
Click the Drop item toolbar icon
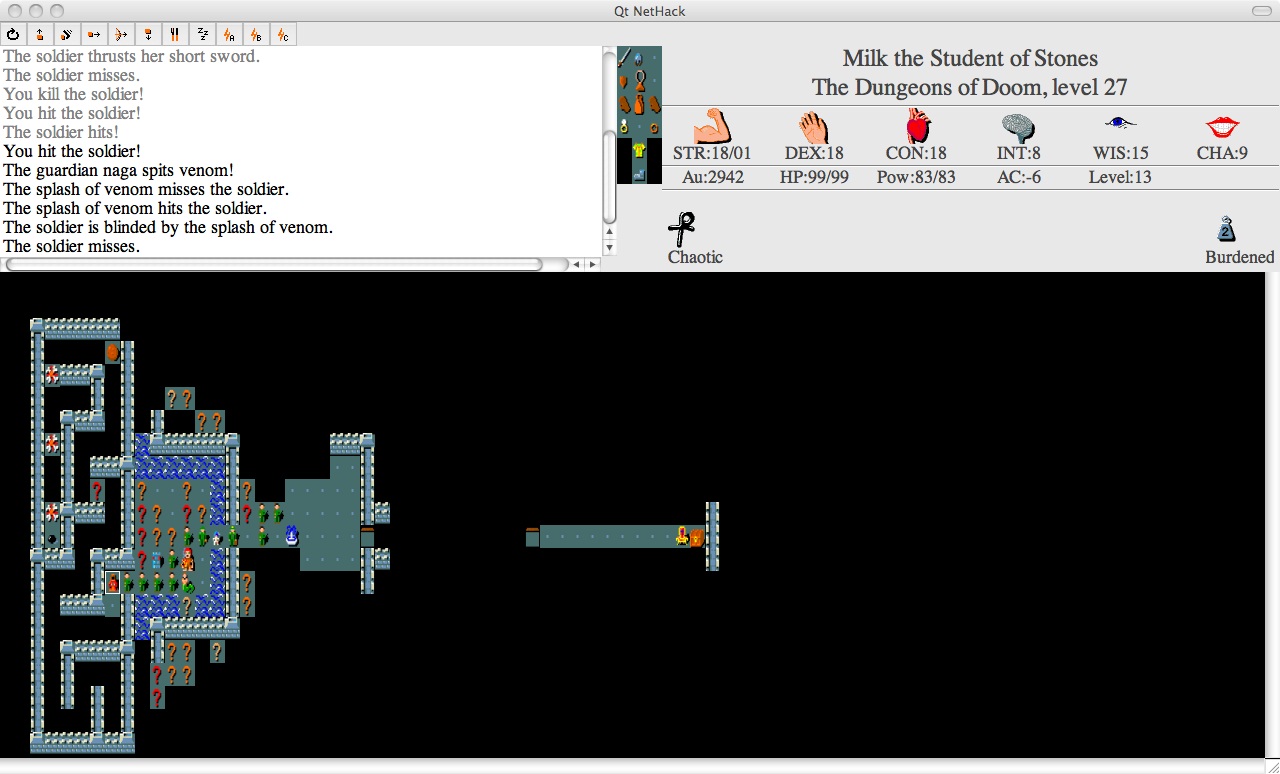(148, 35)
